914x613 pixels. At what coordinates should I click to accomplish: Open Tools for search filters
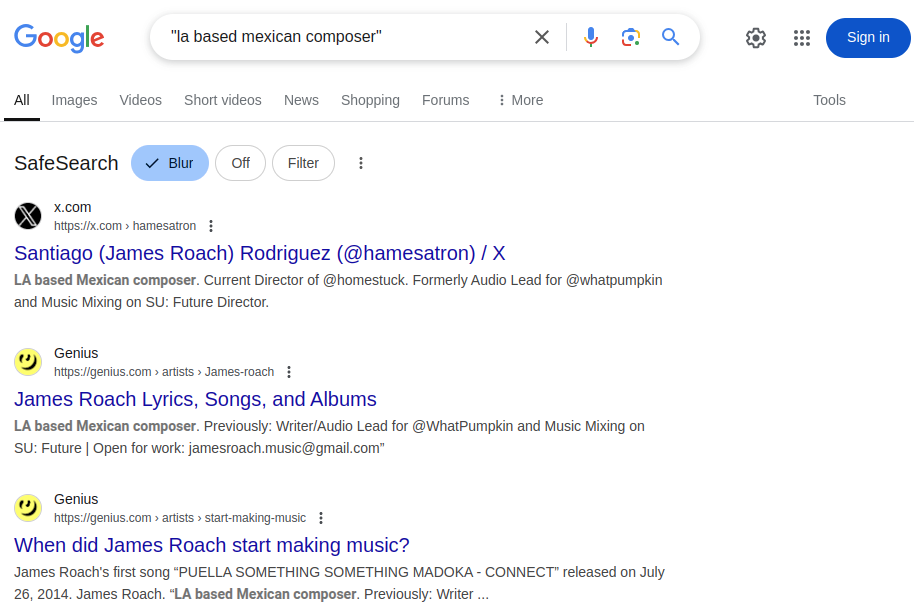click(829, 100)
